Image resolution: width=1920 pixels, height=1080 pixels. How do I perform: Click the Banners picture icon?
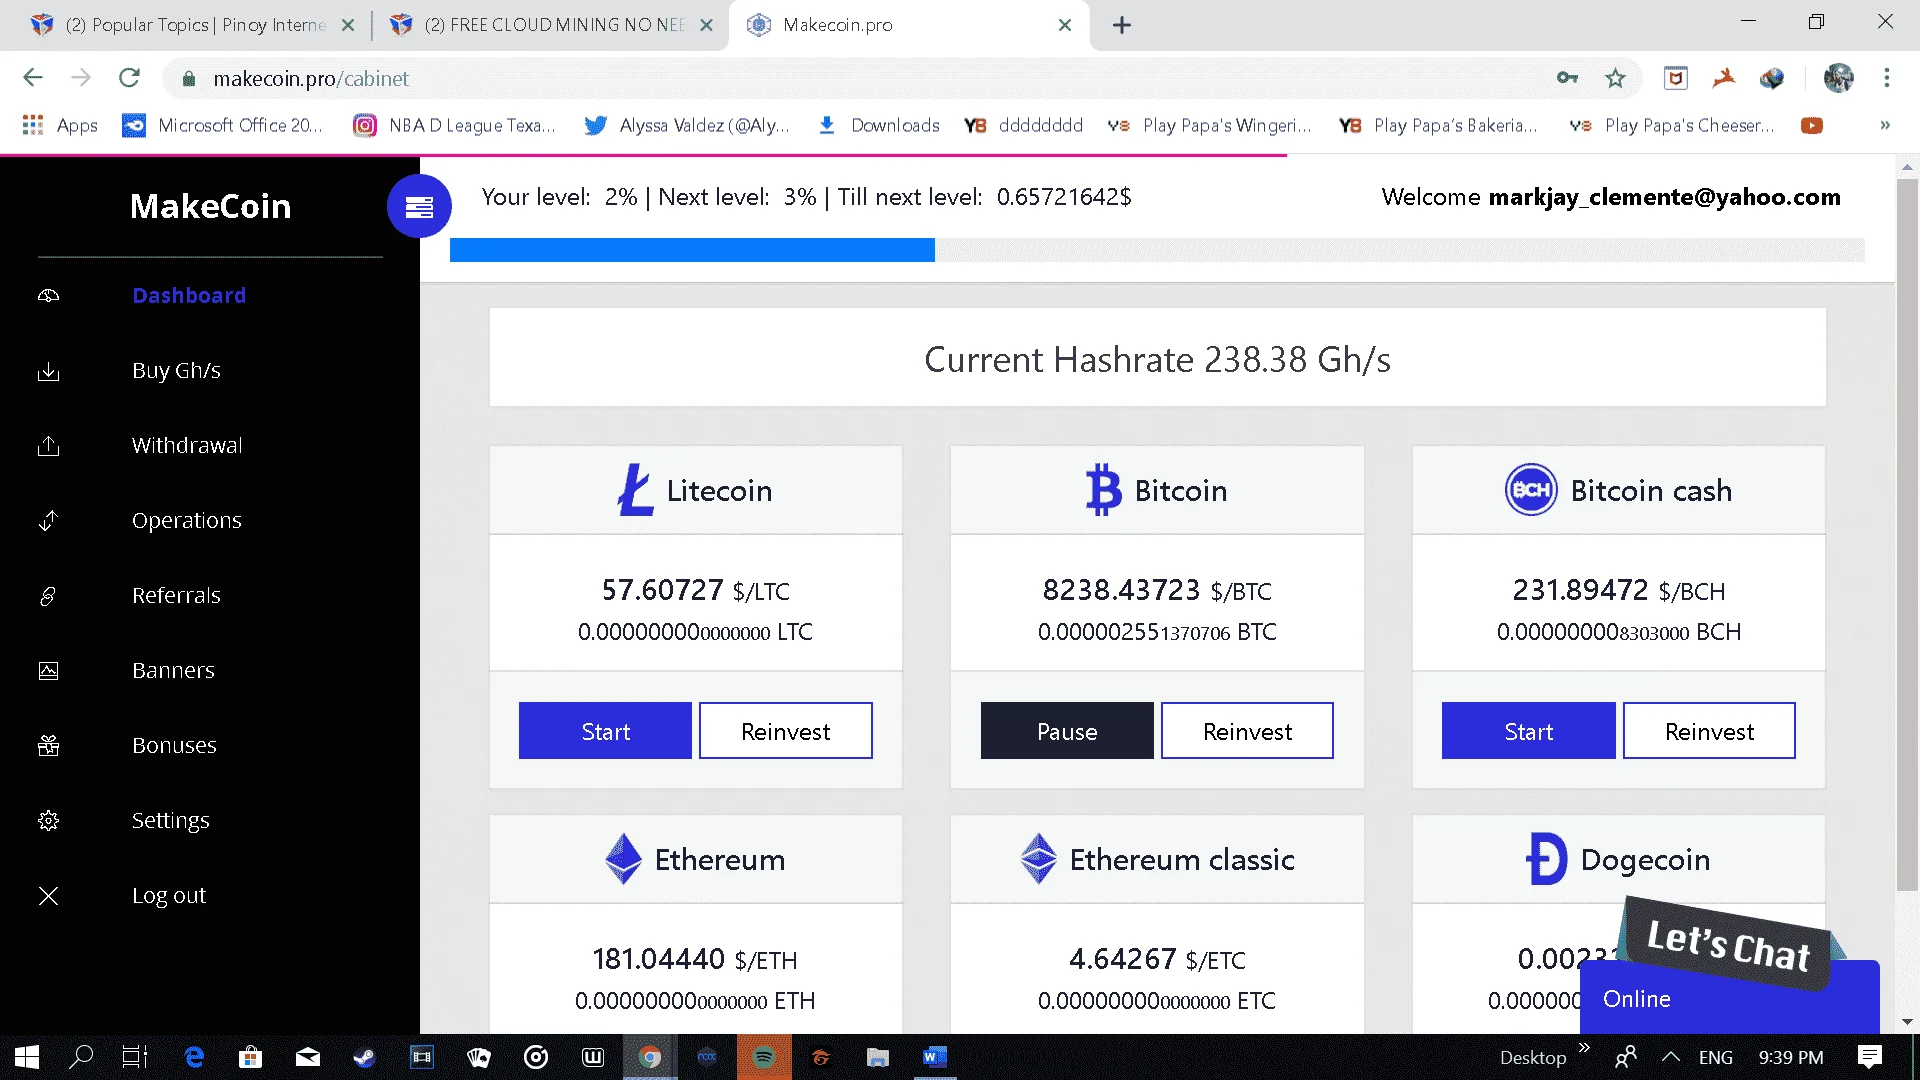click(48, 671)
